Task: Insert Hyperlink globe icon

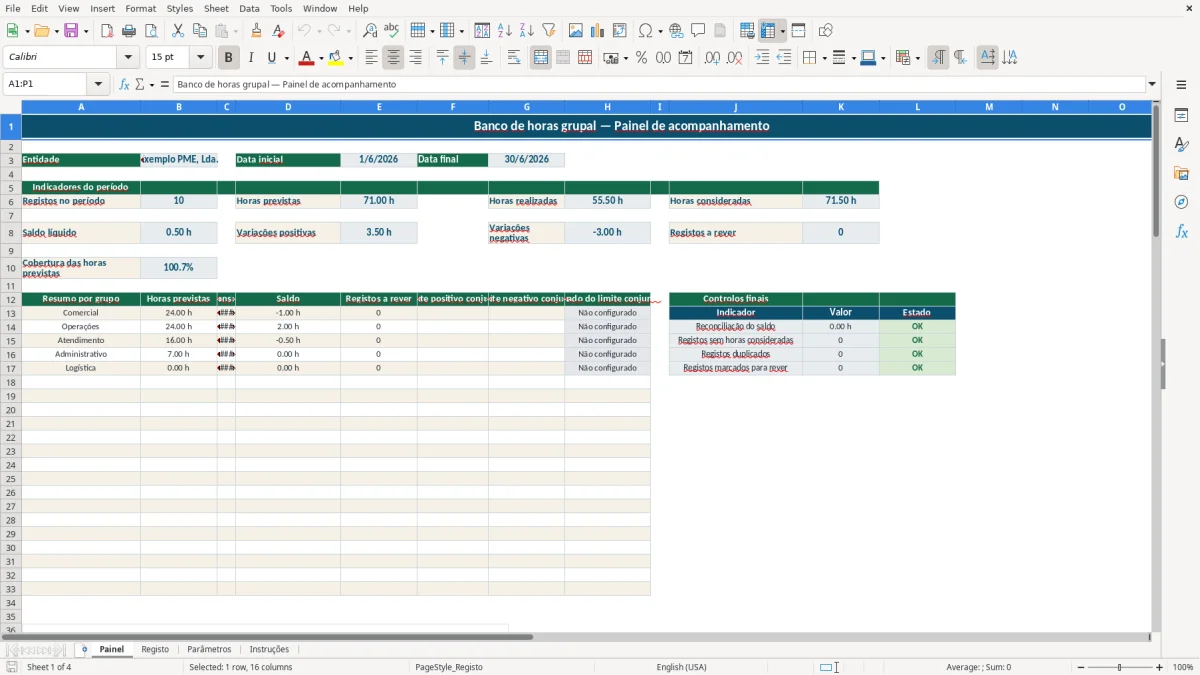Action: [x=676, y=31]
